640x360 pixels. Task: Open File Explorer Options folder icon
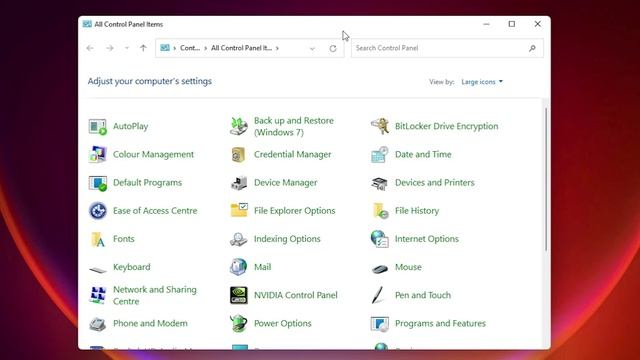238,210
